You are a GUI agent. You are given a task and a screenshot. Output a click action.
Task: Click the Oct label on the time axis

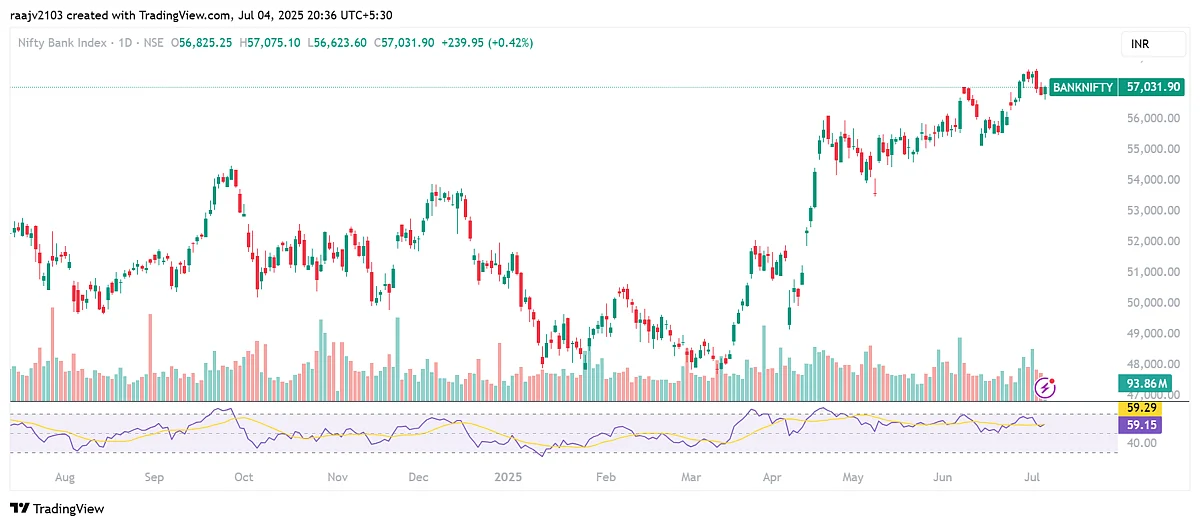(x=243, y=478)
